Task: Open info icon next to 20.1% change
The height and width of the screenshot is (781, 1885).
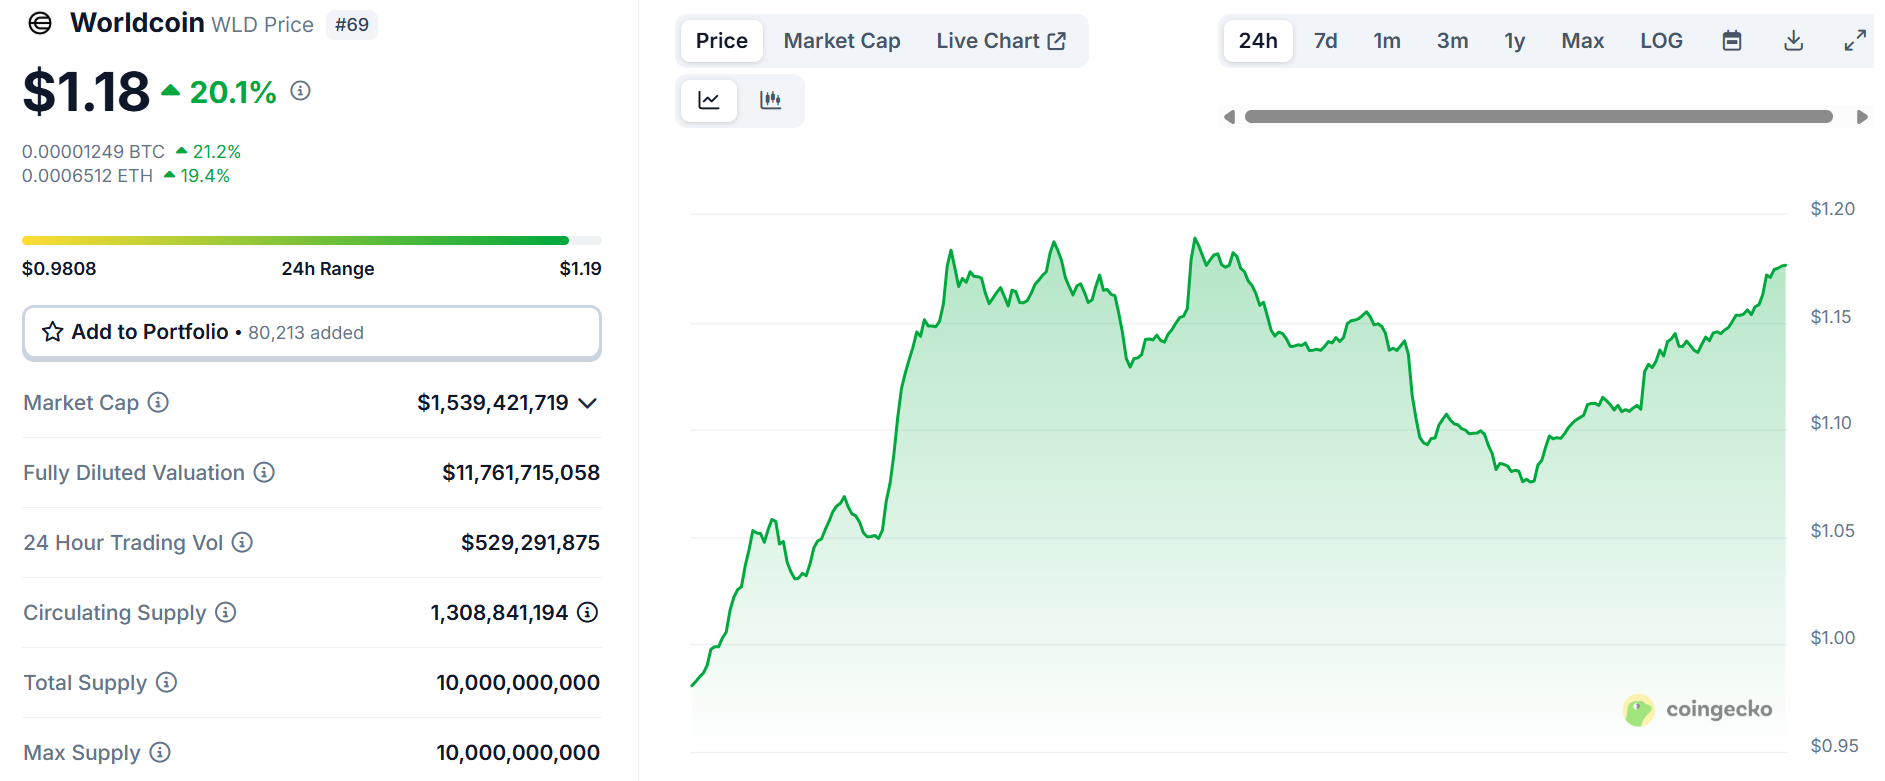Action: (x=300, y=91)
